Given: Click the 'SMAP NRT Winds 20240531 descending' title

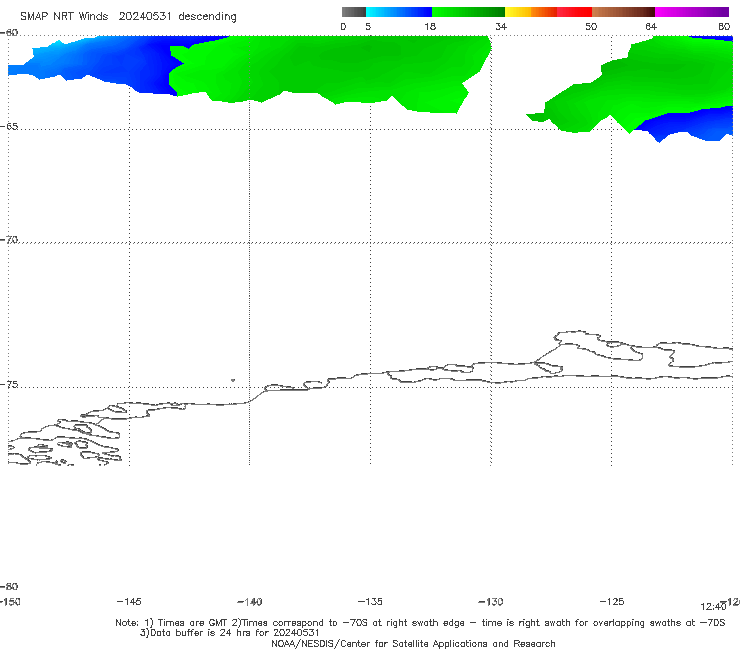Looking at the screenshot, I should click(128, 16).
